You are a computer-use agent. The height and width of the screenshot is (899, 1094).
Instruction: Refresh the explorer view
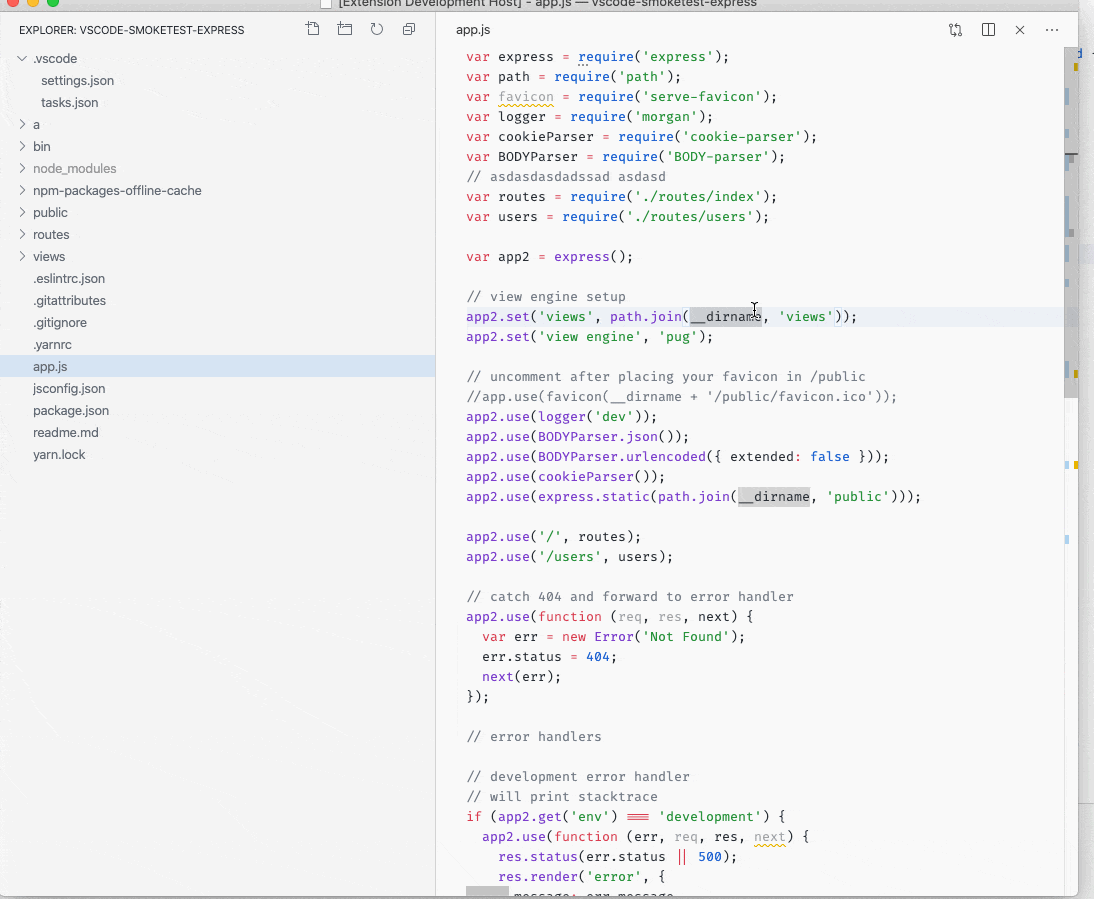(376, 29)
